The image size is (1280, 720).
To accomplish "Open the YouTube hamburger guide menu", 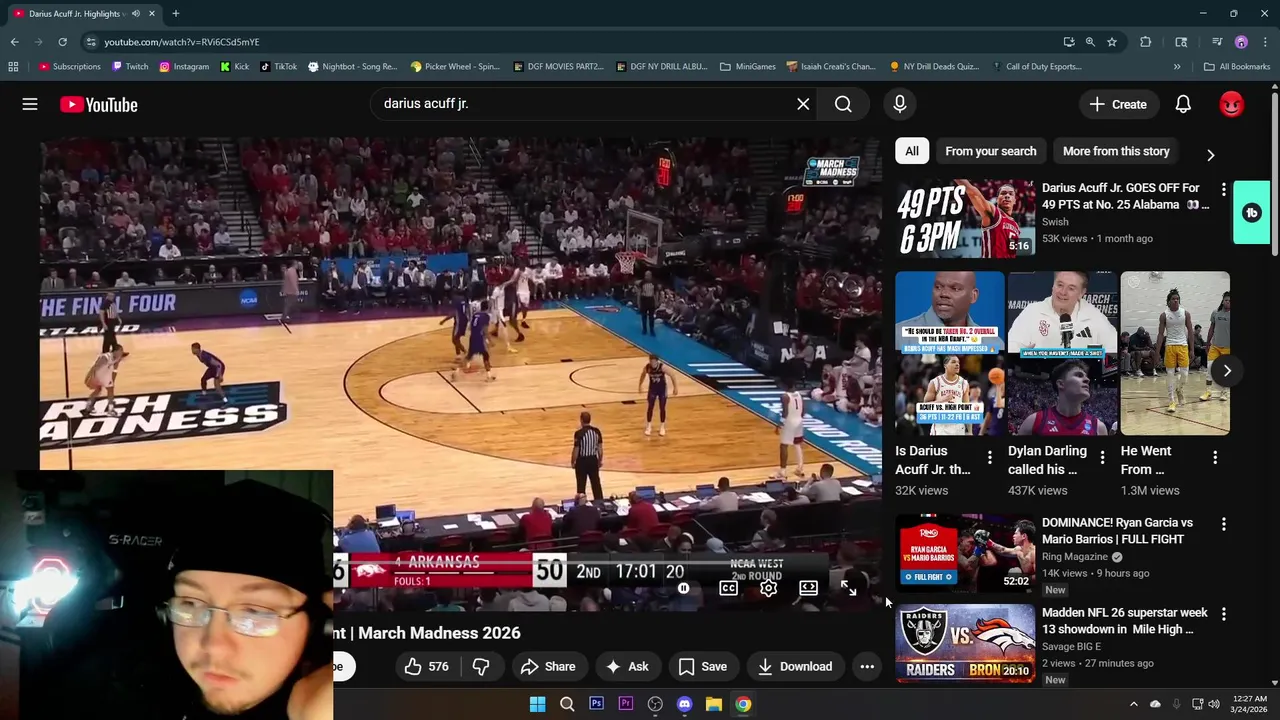I will coord(30,104).
